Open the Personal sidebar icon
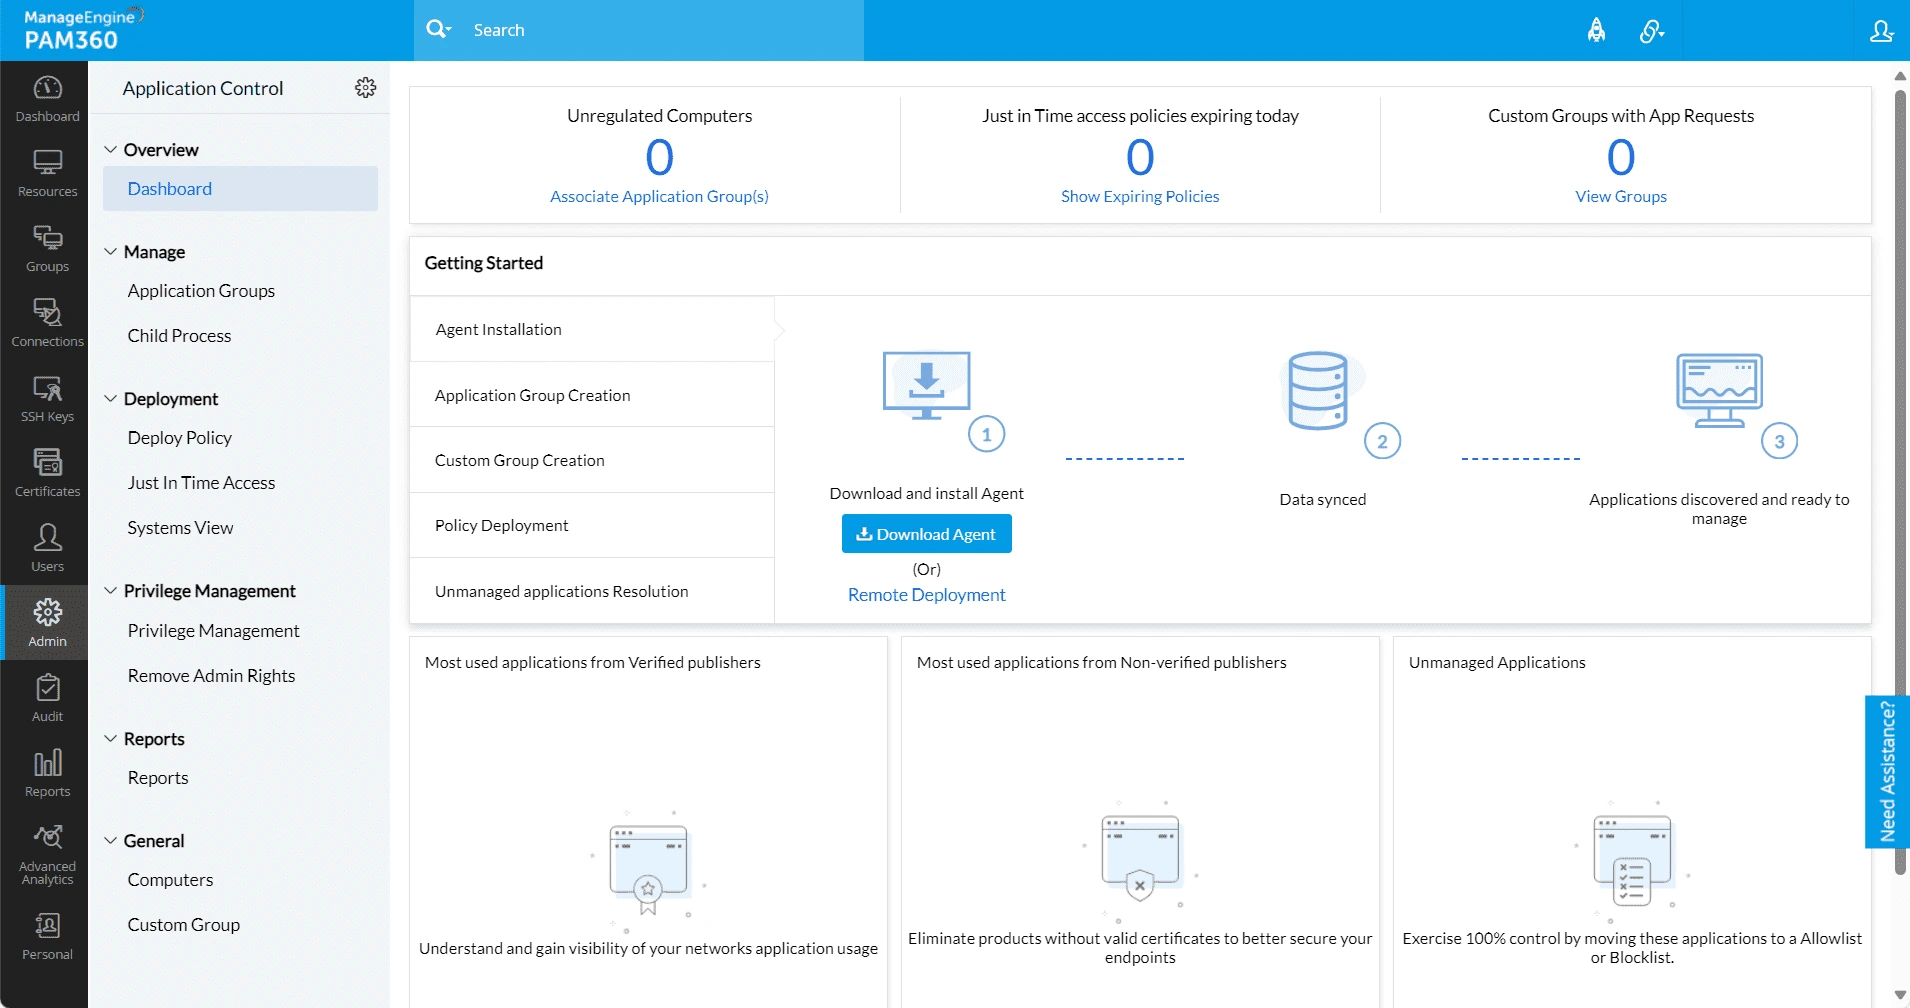Image resolution: width=1910 pixels, height=1008 pixels. point(47,936)
